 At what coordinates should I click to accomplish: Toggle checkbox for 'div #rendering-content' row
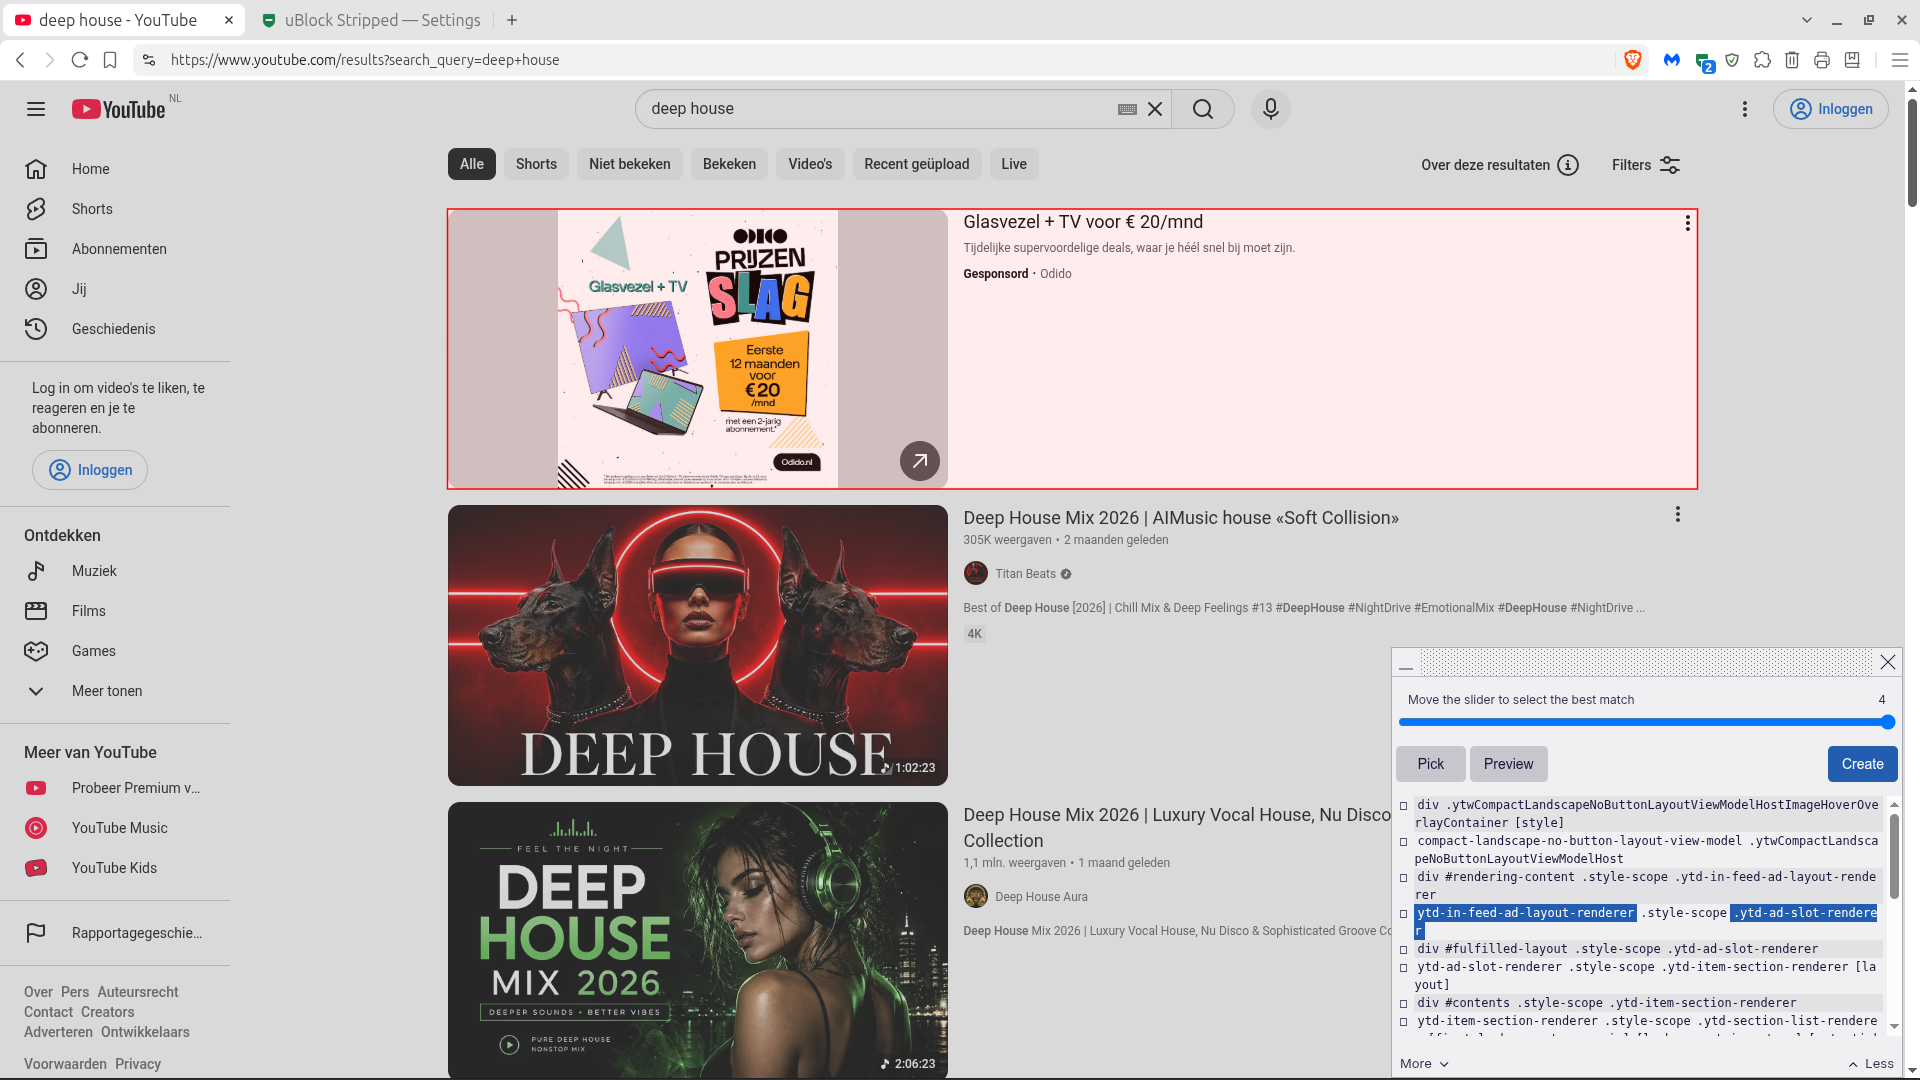pyautogui.click(x=1404, y=877)
